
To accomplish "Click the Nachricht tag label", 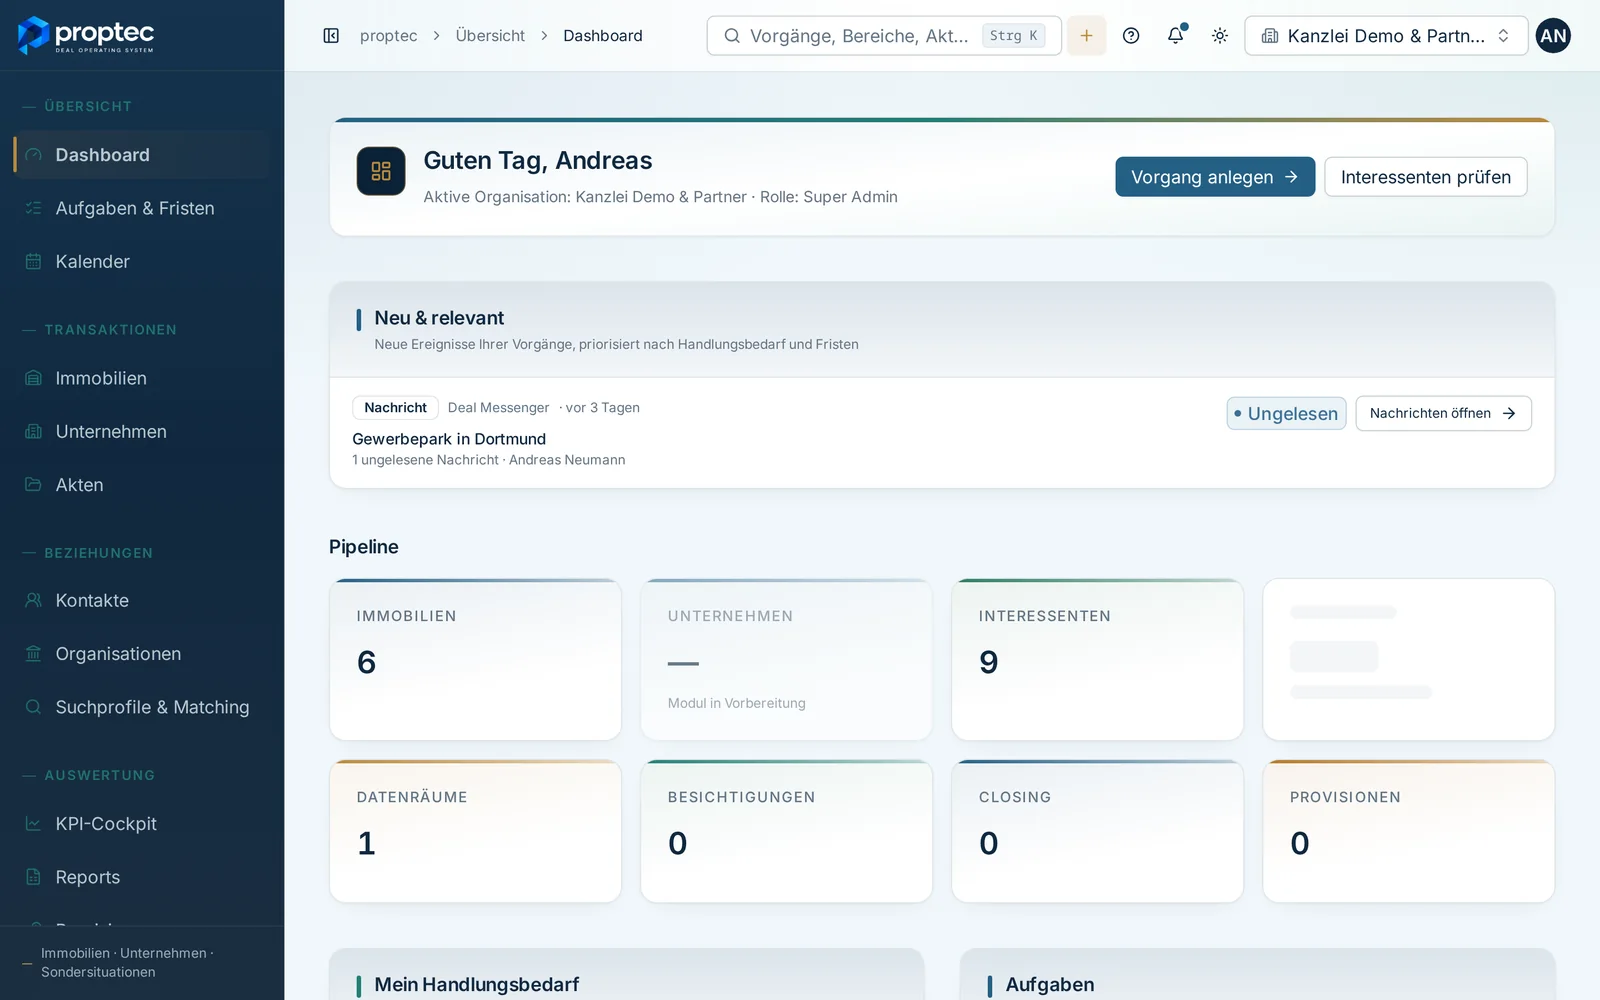I will coord(395,408).
